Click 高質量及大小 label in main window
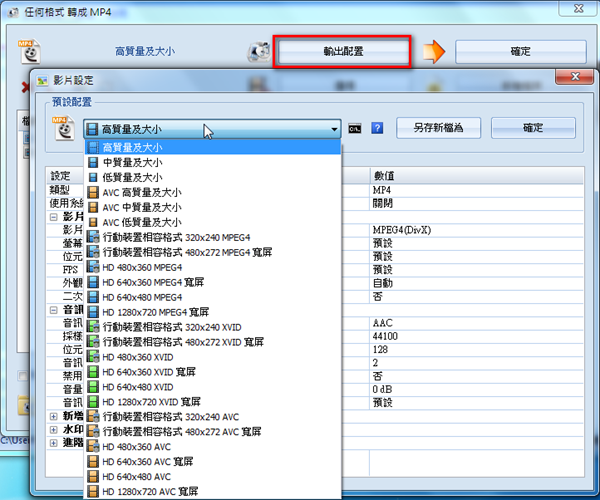 click(145, 51)
